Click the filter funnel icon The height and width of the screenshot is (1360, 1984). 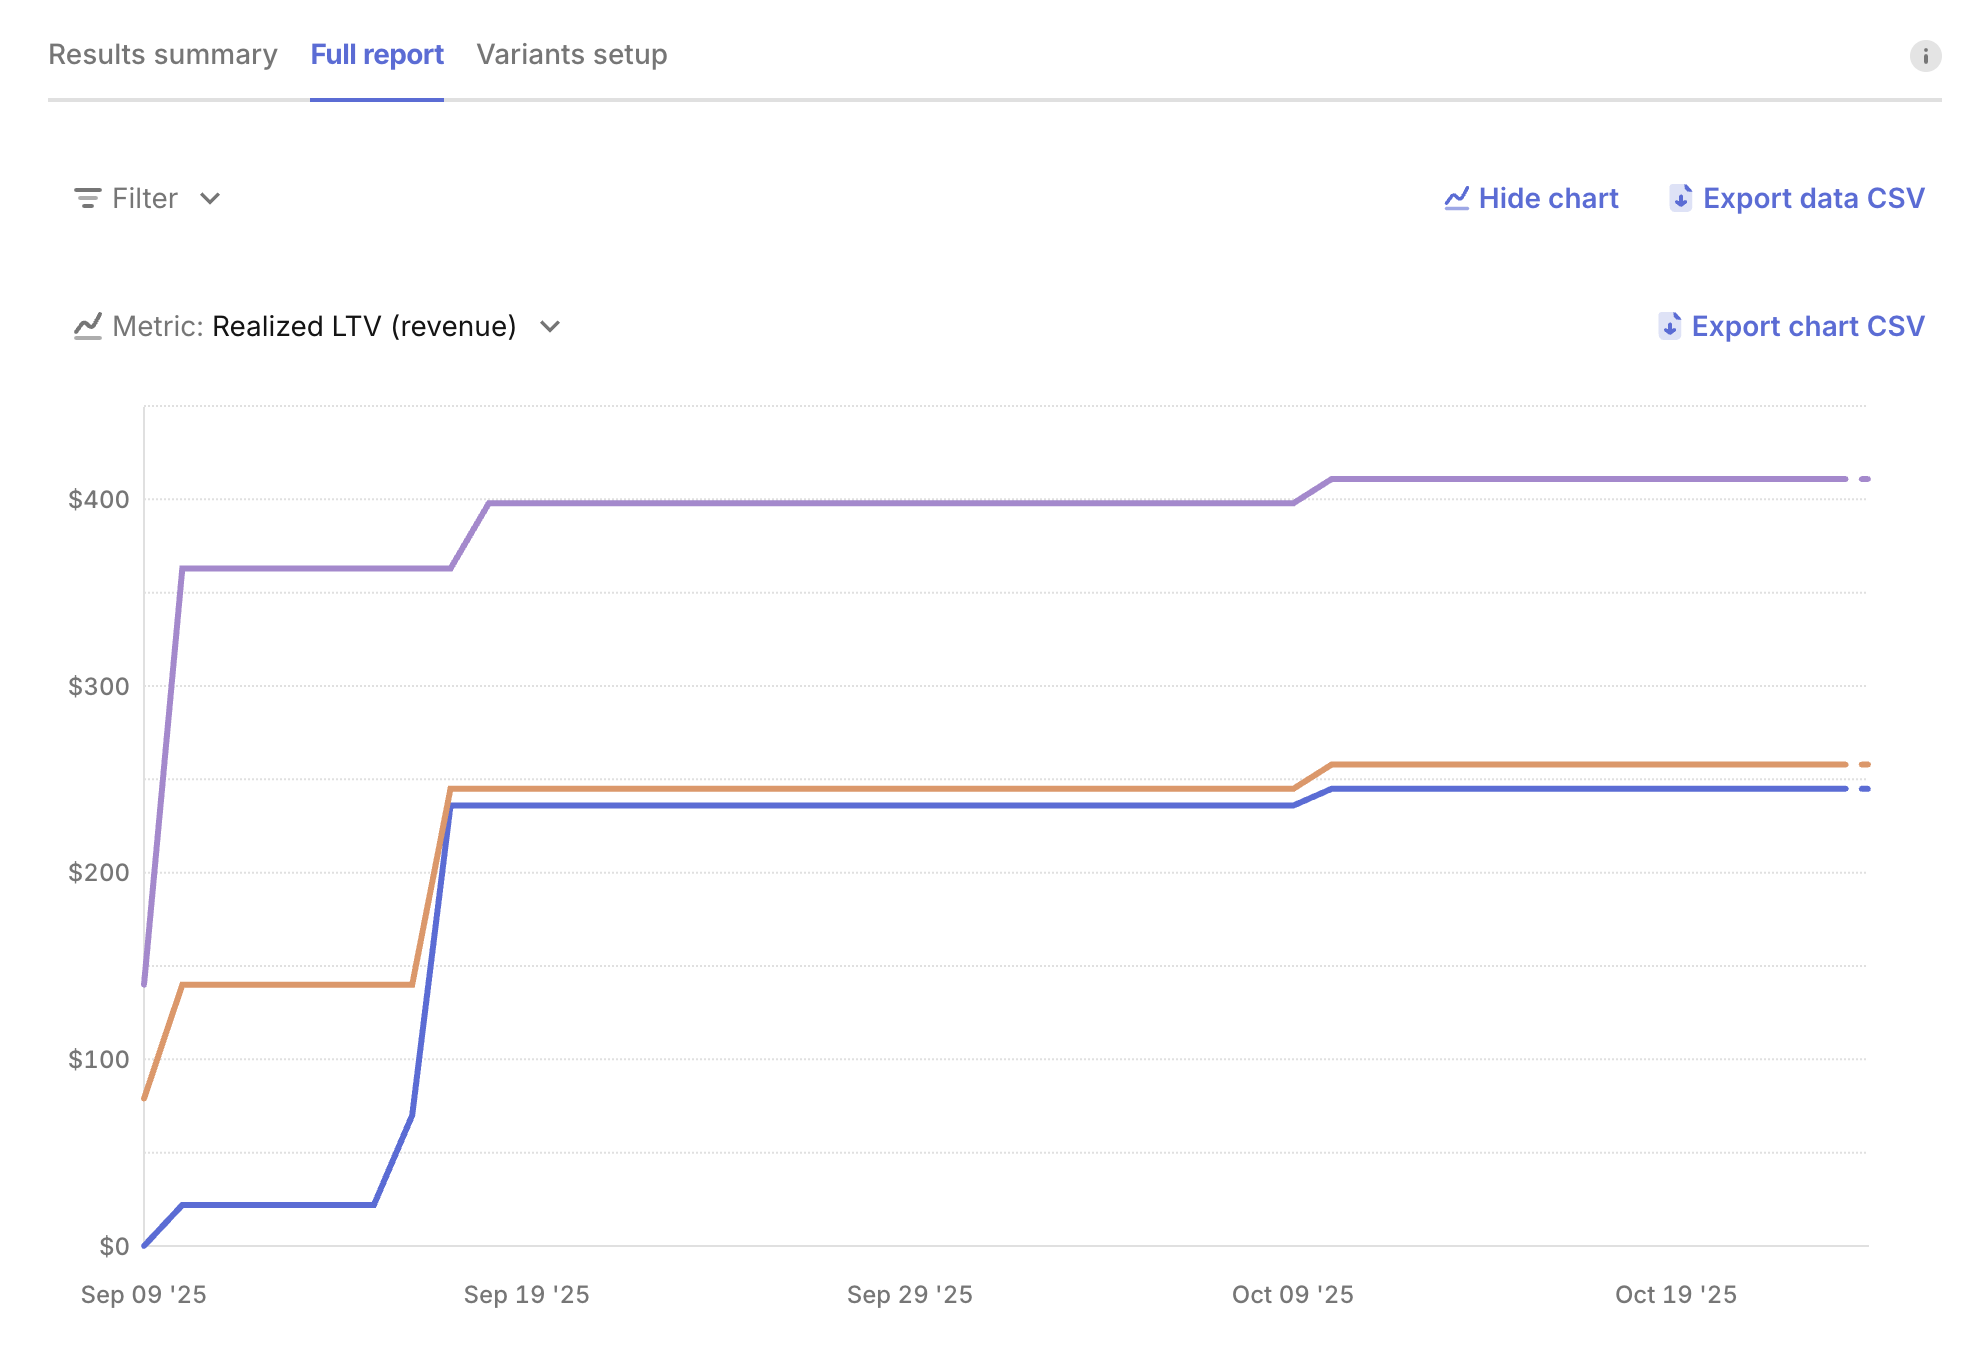[86, 197]
